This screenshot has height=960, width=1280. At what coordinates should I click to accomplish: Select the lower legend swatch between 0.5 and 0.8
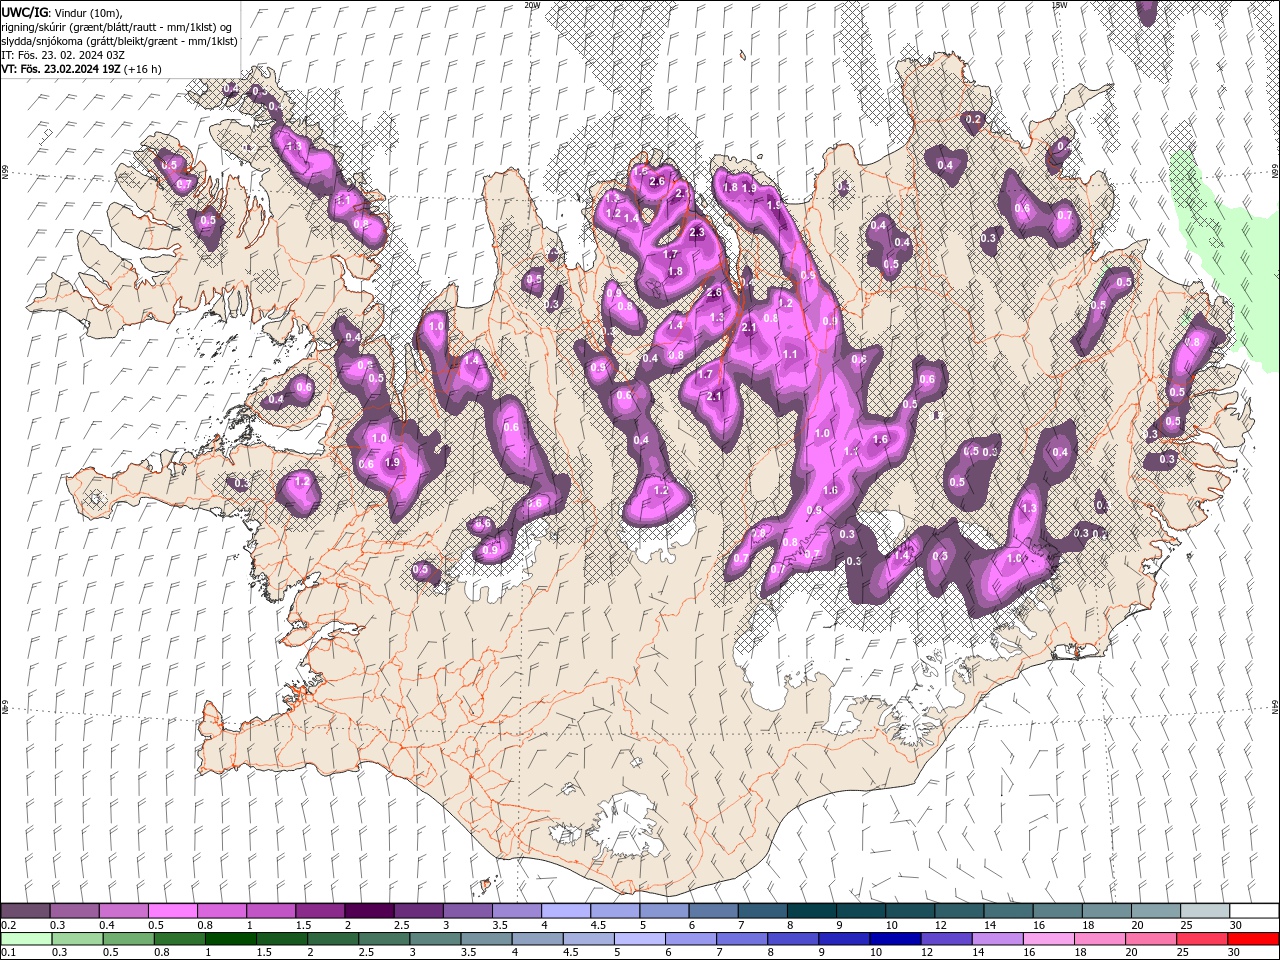coord(128,939)
